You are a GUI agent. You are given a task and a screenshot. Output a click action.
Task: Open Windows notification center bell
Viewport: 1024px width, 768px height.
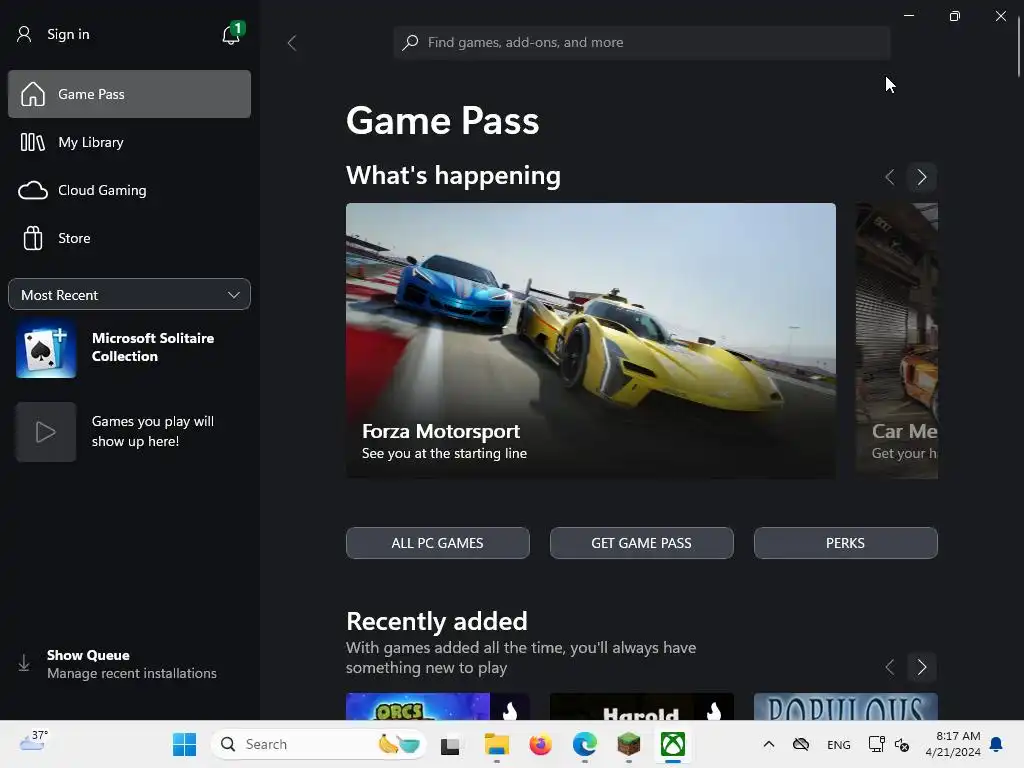(996, 744)
